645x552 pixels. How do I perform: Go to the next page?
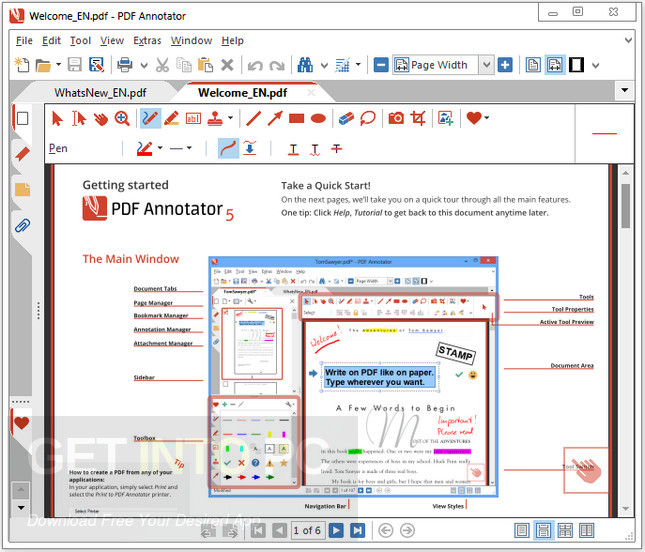(x=336, y=531)
